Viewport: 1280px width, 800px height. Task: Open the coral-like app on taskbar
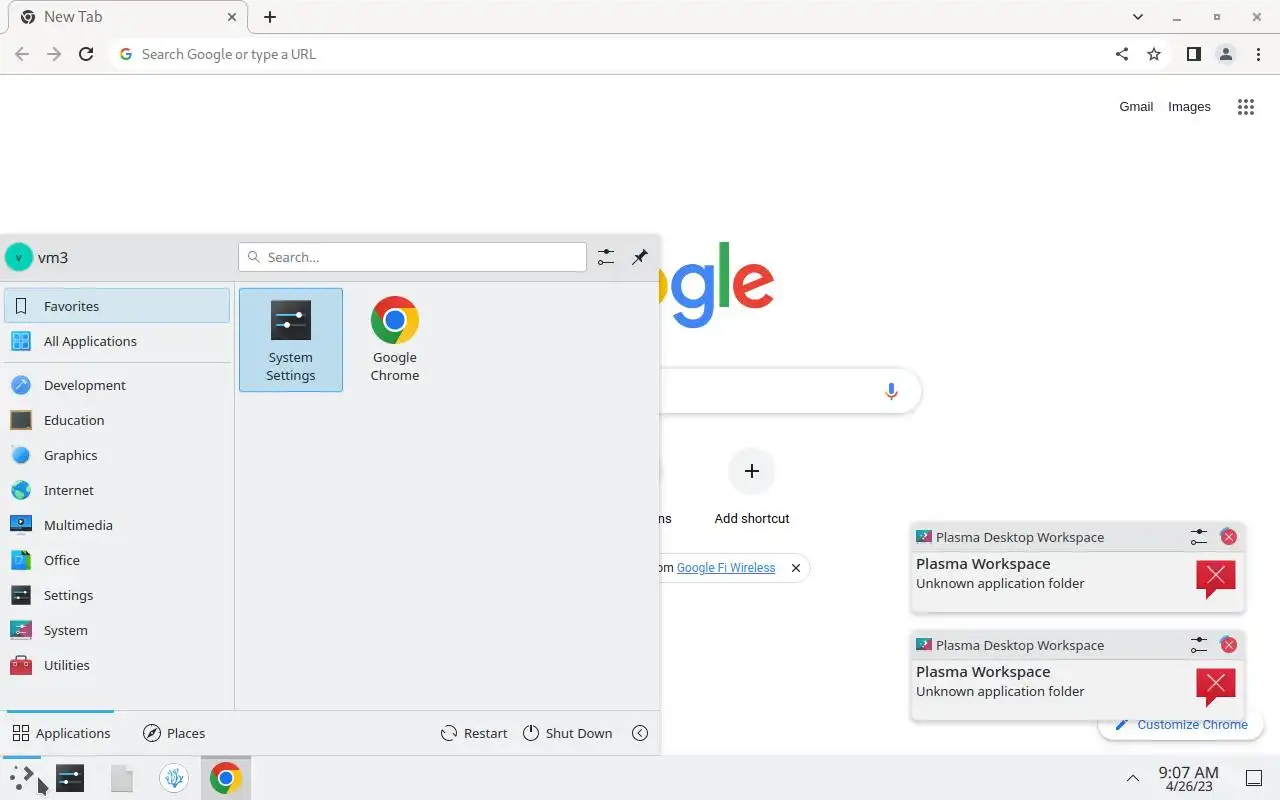click(174, 778)
